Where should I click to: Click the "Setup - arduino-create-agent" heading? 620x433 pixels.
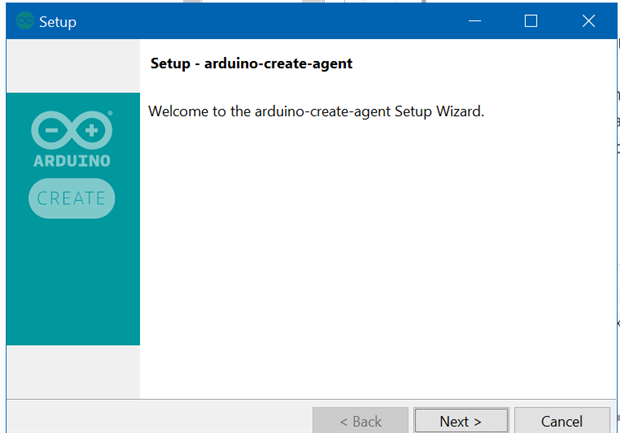point(251,64)
